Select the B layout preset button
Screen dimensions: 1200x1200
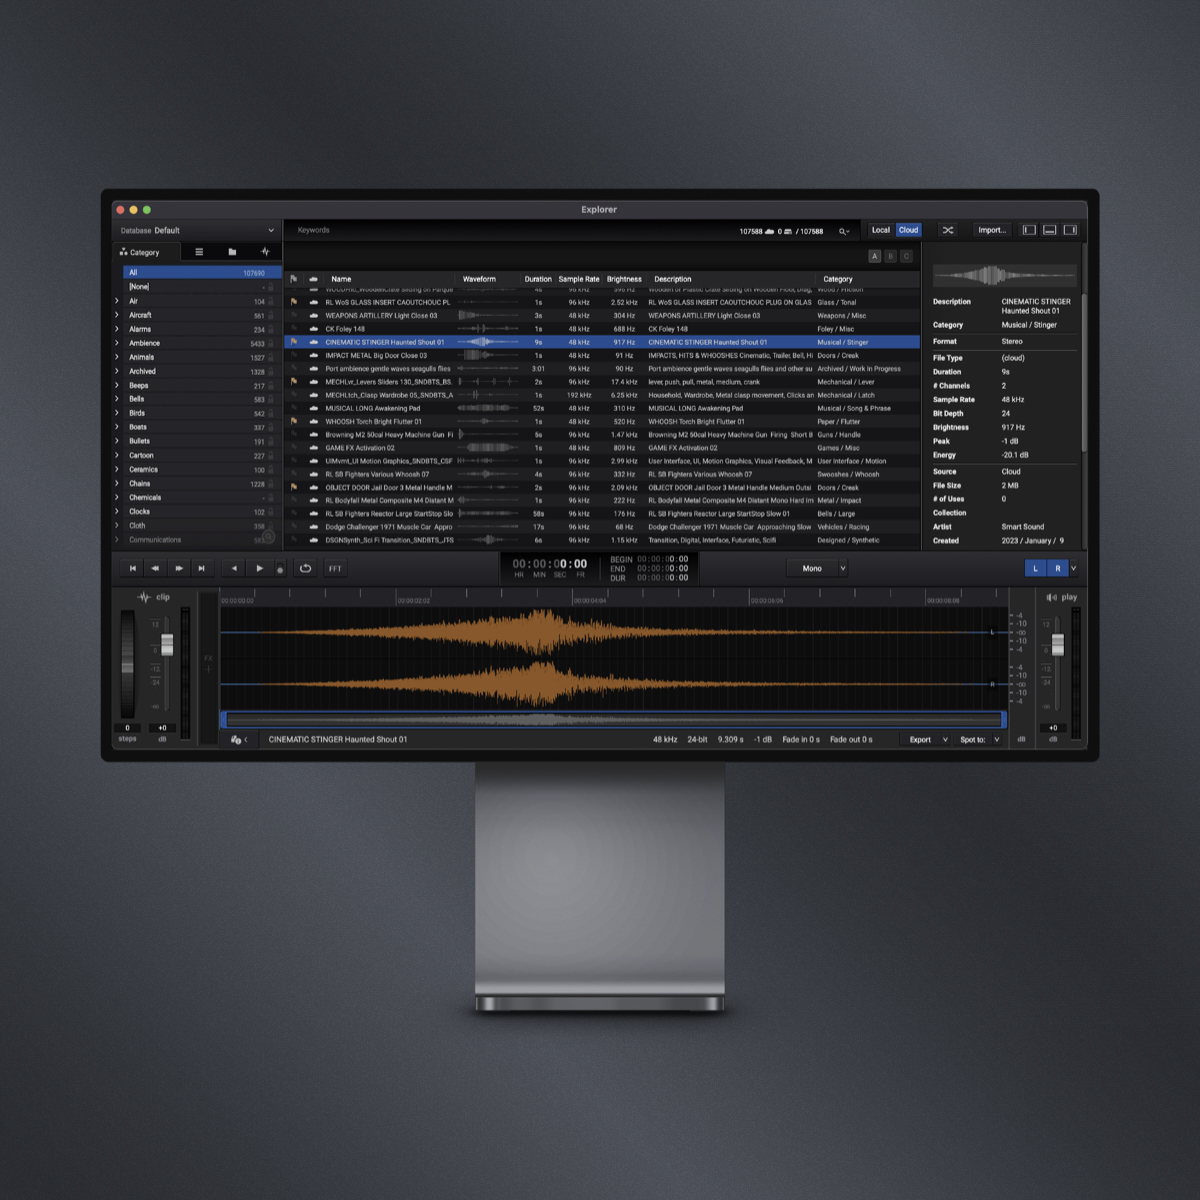point(890,255)
